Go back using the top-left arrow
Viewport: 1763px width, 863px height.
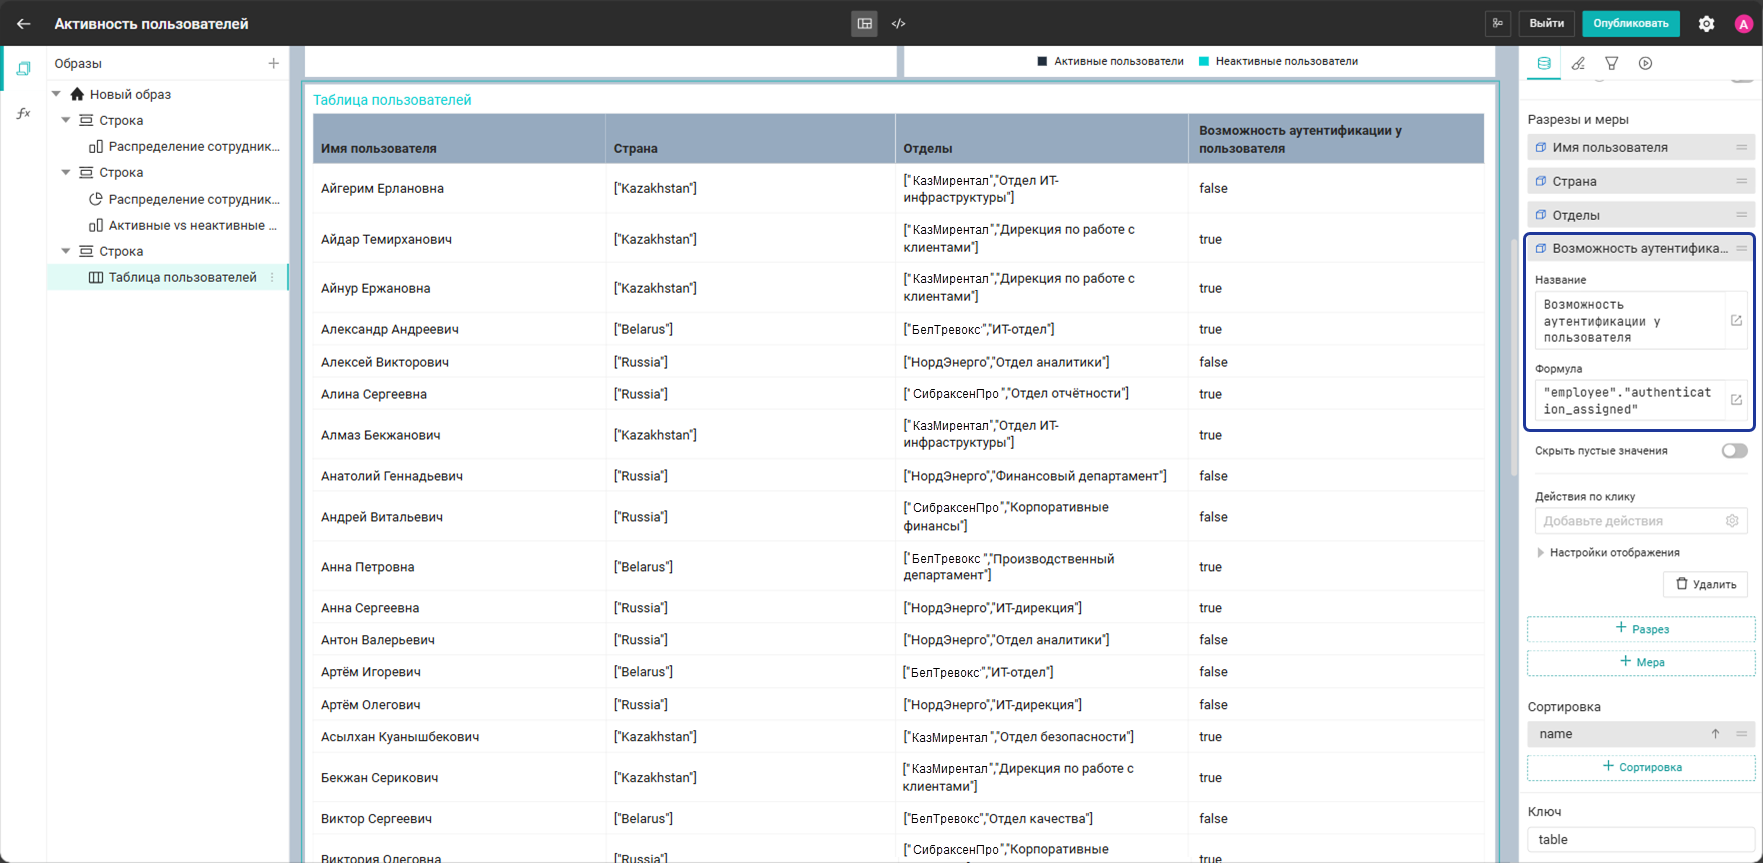tap(24, 23)
